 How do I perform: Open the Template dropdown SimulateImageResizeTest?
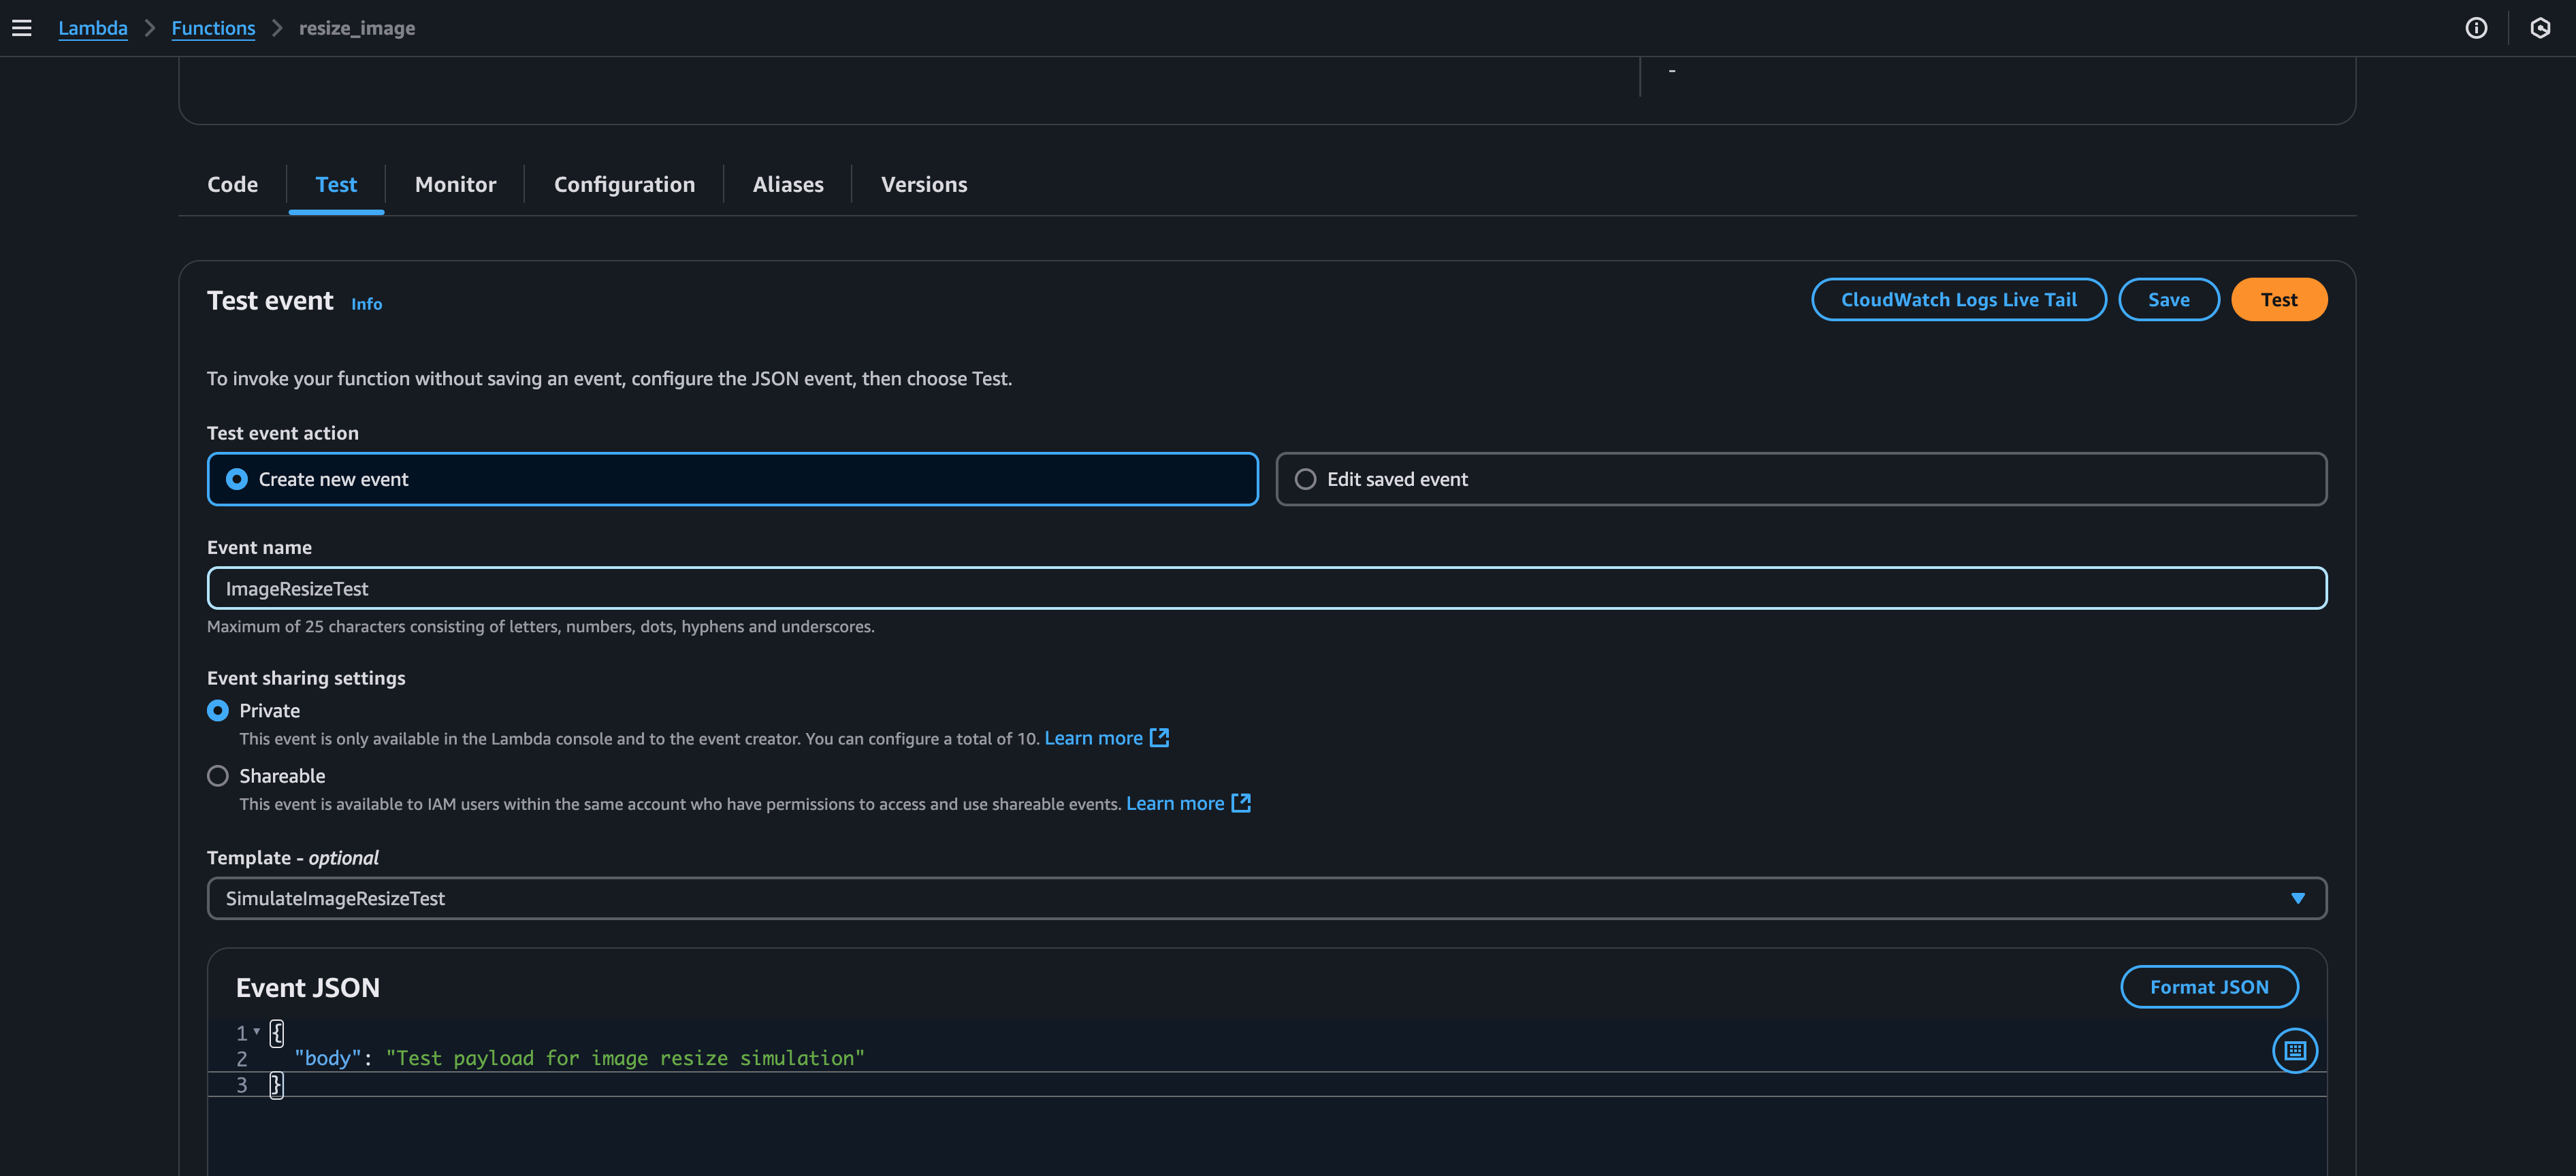[1267, 898]
